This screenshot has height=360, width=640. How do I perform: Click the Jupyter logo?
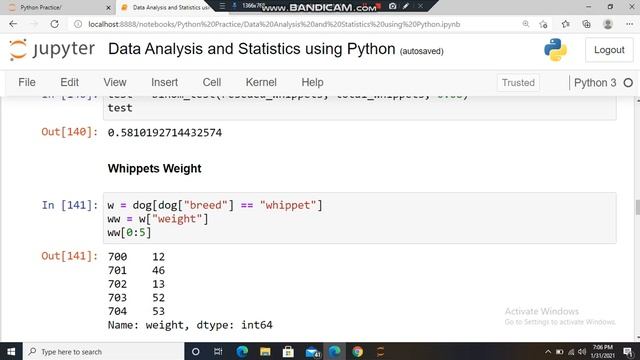pos(52,49)
